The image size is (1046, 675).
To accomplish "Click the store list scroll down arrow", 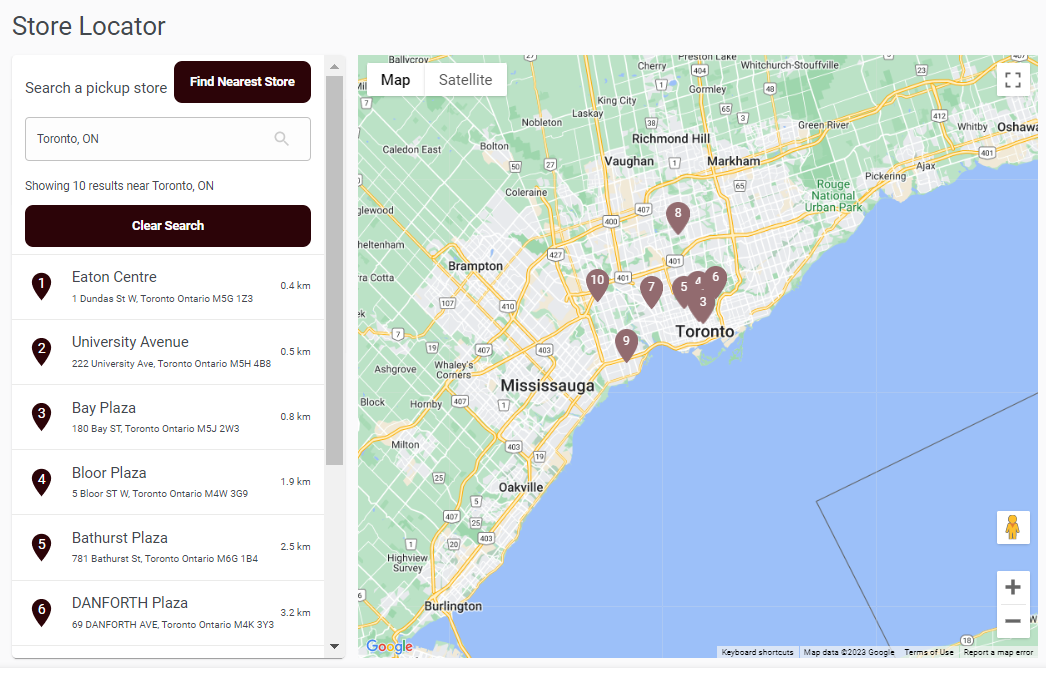I will [x=335, y=646].
